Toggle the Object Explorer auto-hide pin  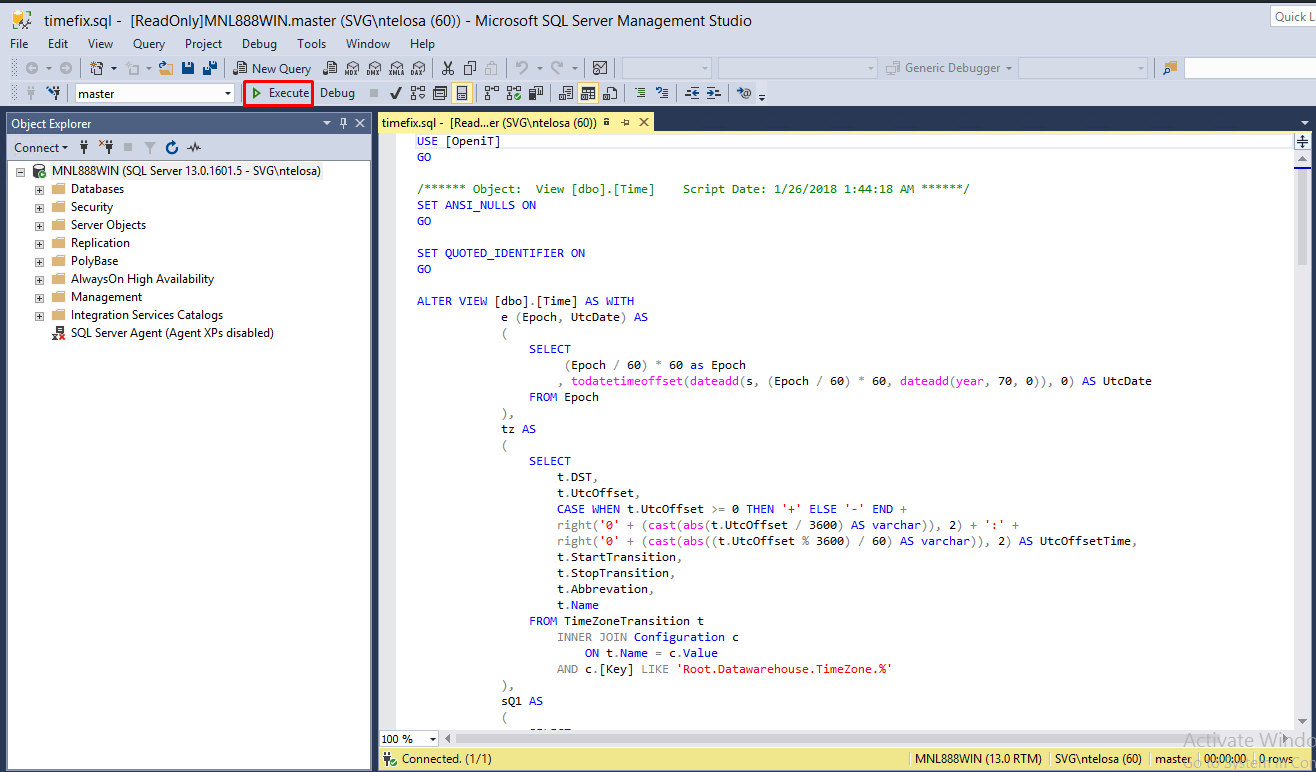point(343,123)
